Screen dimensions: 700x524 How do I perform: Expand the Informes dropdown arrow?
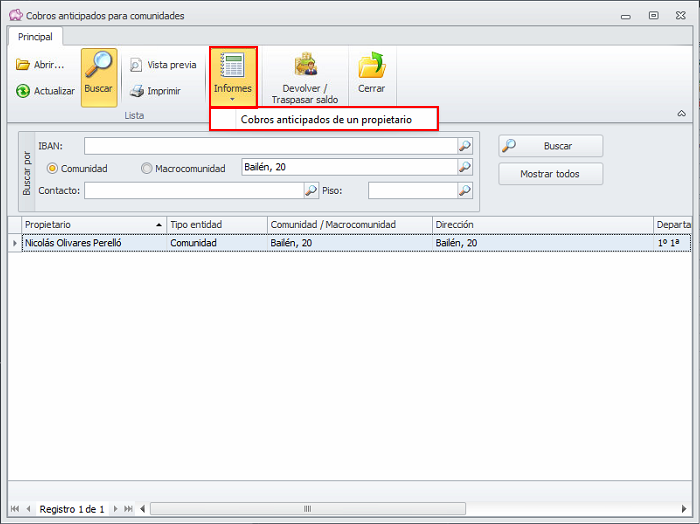pos(232,100)
